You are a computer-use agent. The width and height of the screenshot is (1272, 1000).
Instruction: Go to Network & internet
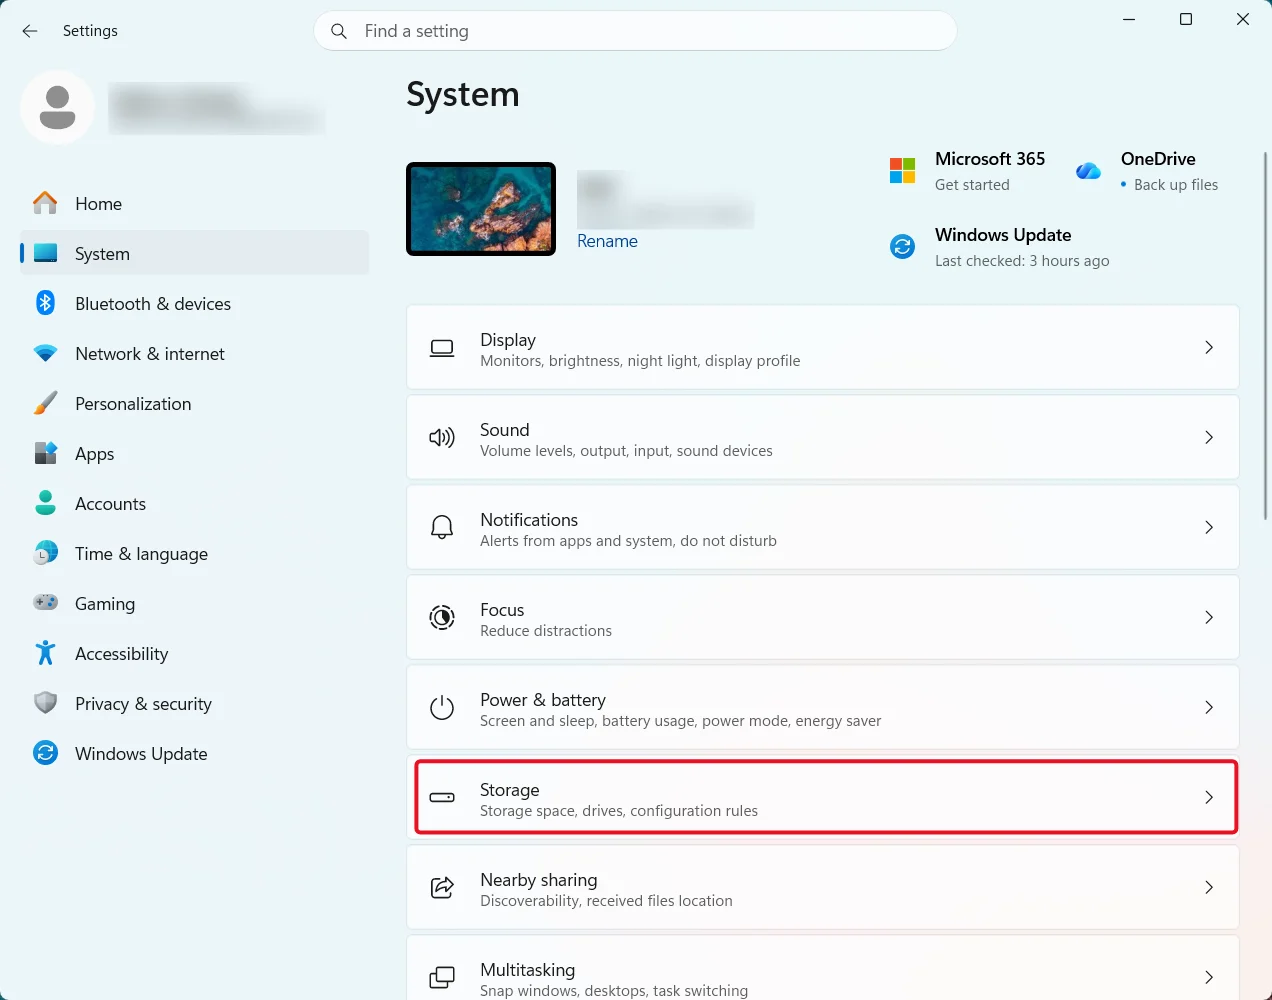(194, 353)
